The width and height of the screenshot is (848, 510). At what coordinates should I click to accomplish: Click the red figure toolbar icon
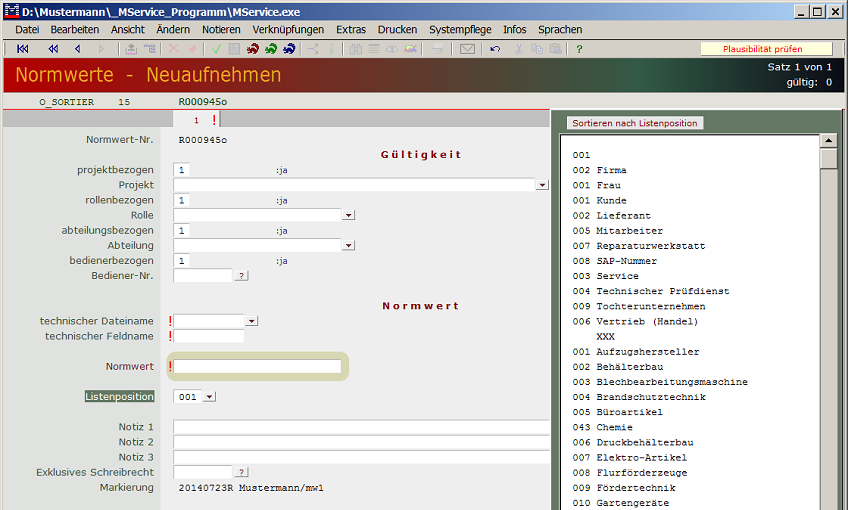point(253,48)
